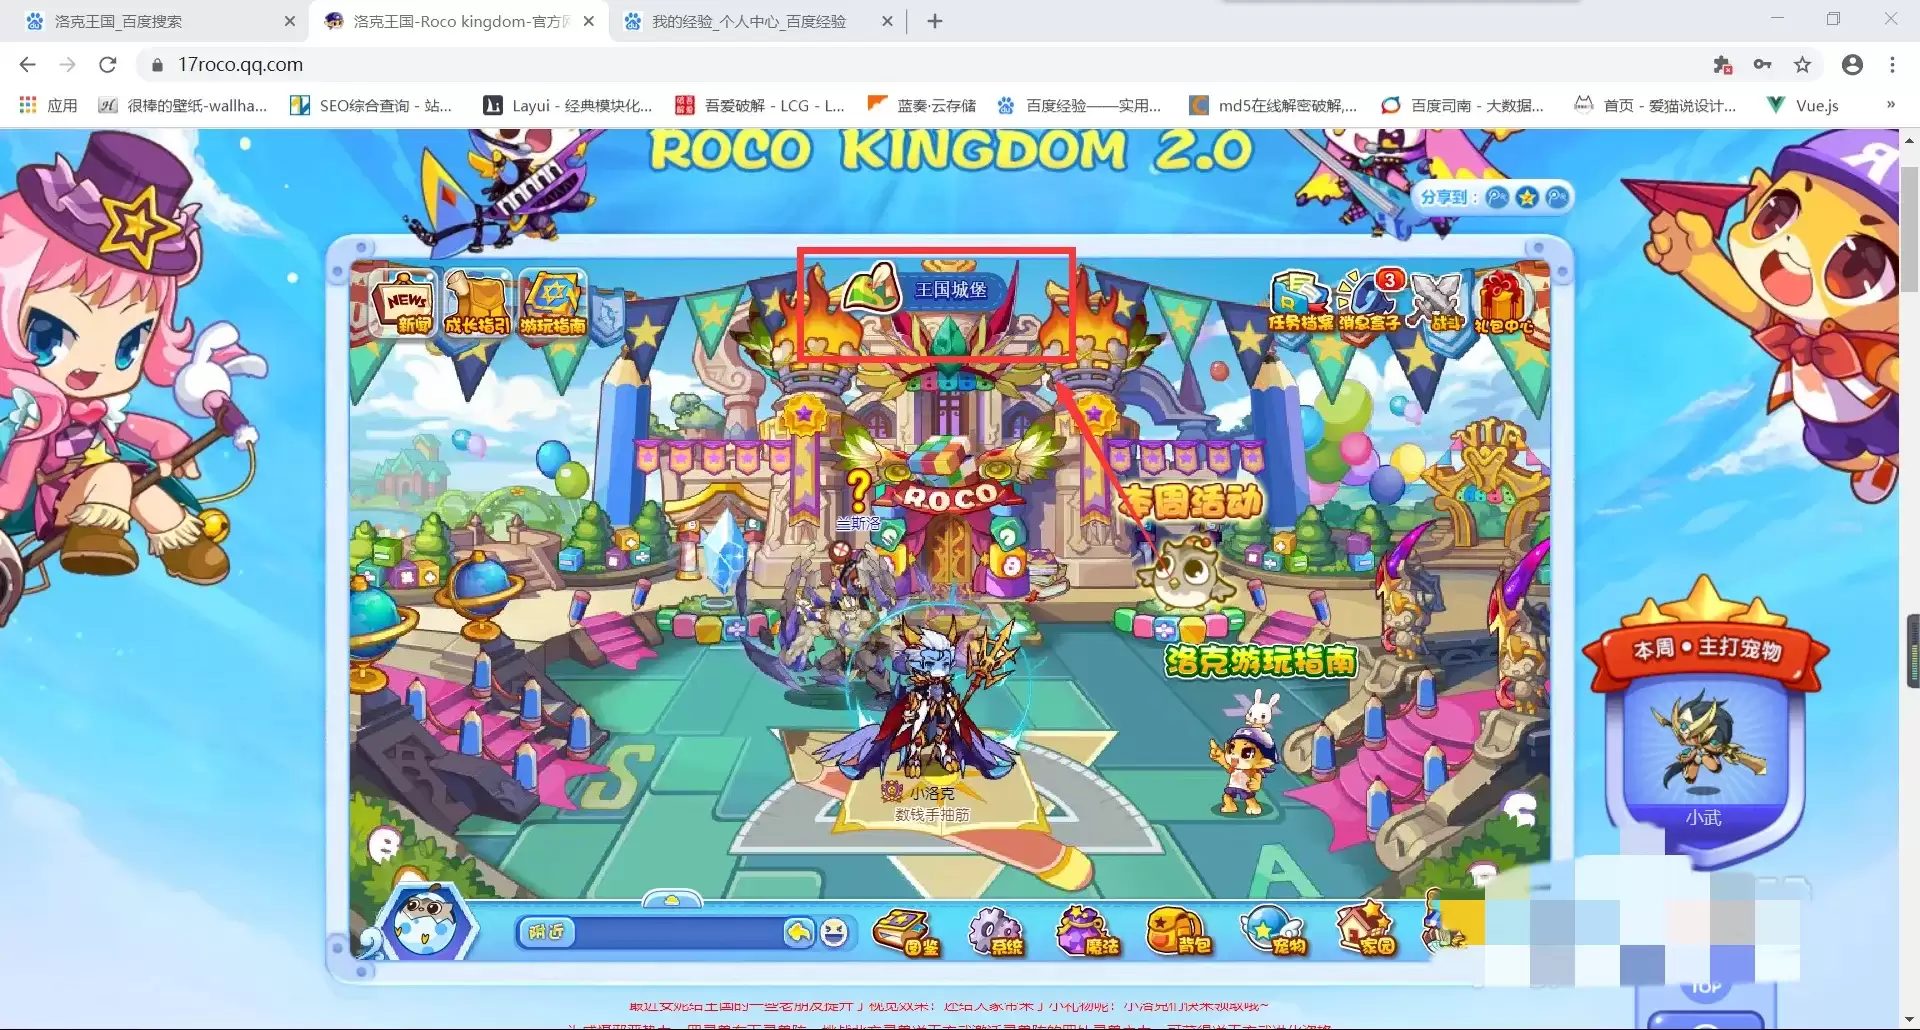Open the Chrome profile menu
The image size is (1920, 1030).
[x=1852, y=65]
